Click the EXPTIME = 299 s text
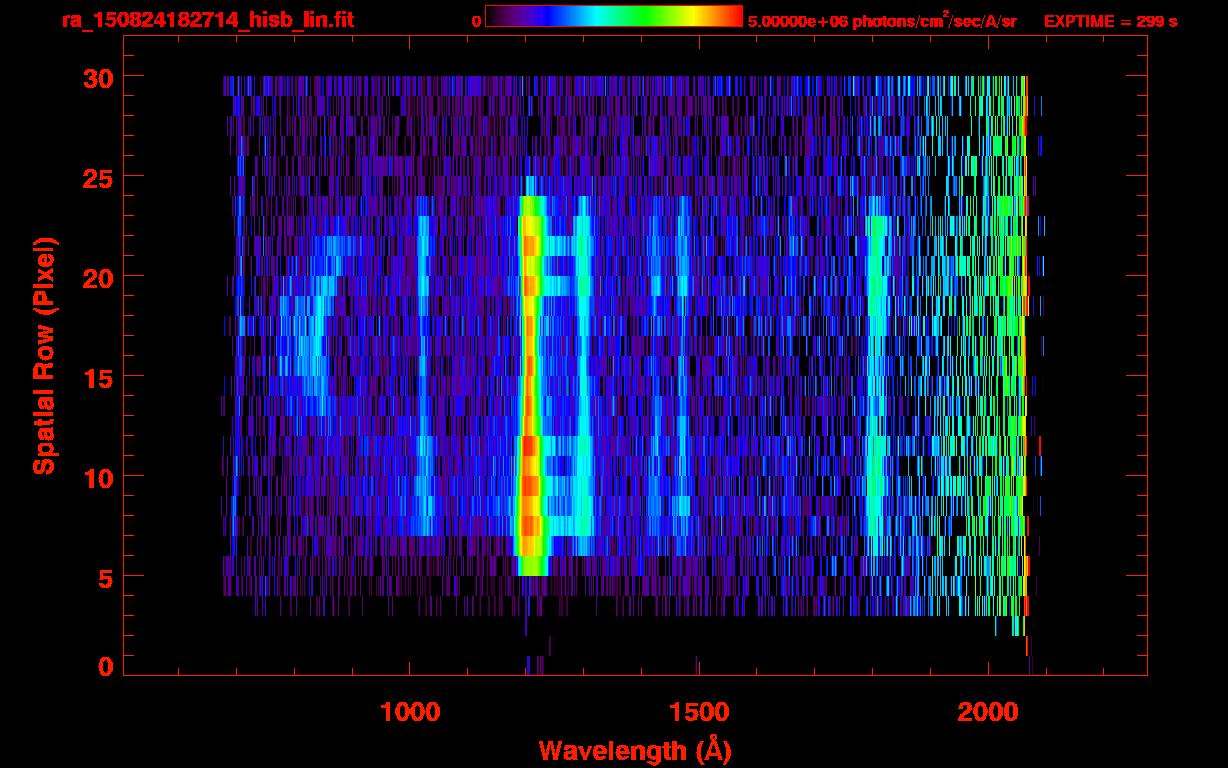Image resolution: width=1228 pixels, height=768 pixels. coord(1110,21)
